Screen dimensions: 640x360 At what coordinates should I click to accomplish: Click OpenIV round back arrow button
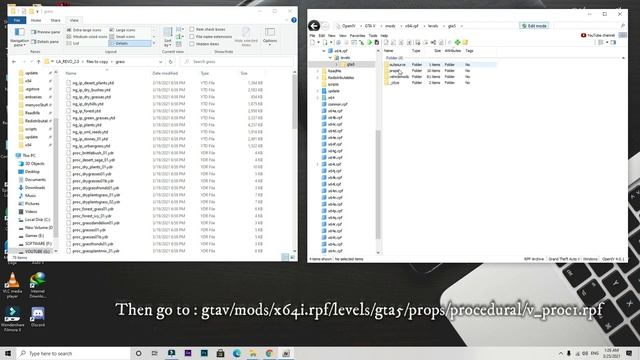pos(314,26)
